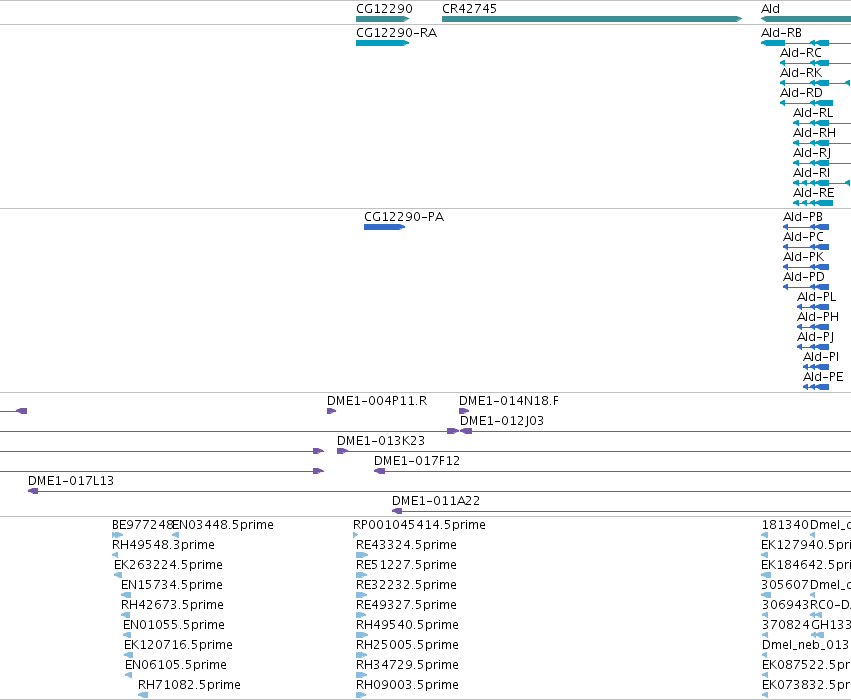Screen dimensions: 851x700
Task: Click the Ald-RJ transcript label
Action: (811, 153)
